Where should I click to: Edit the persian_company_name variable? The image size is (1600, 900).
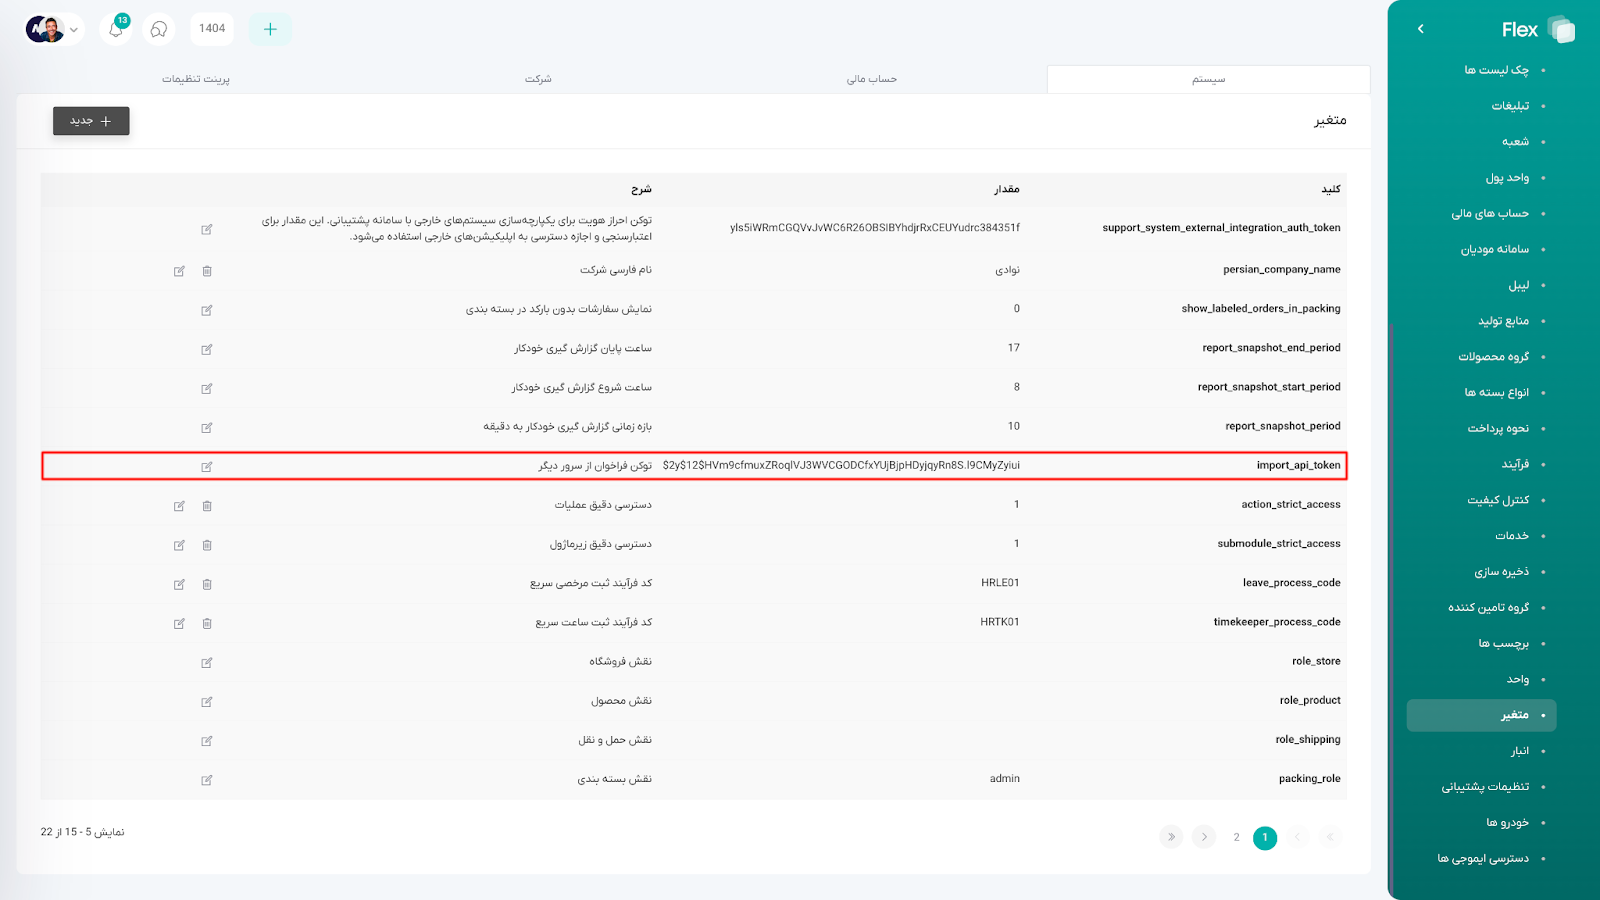(x=179, y=271)
